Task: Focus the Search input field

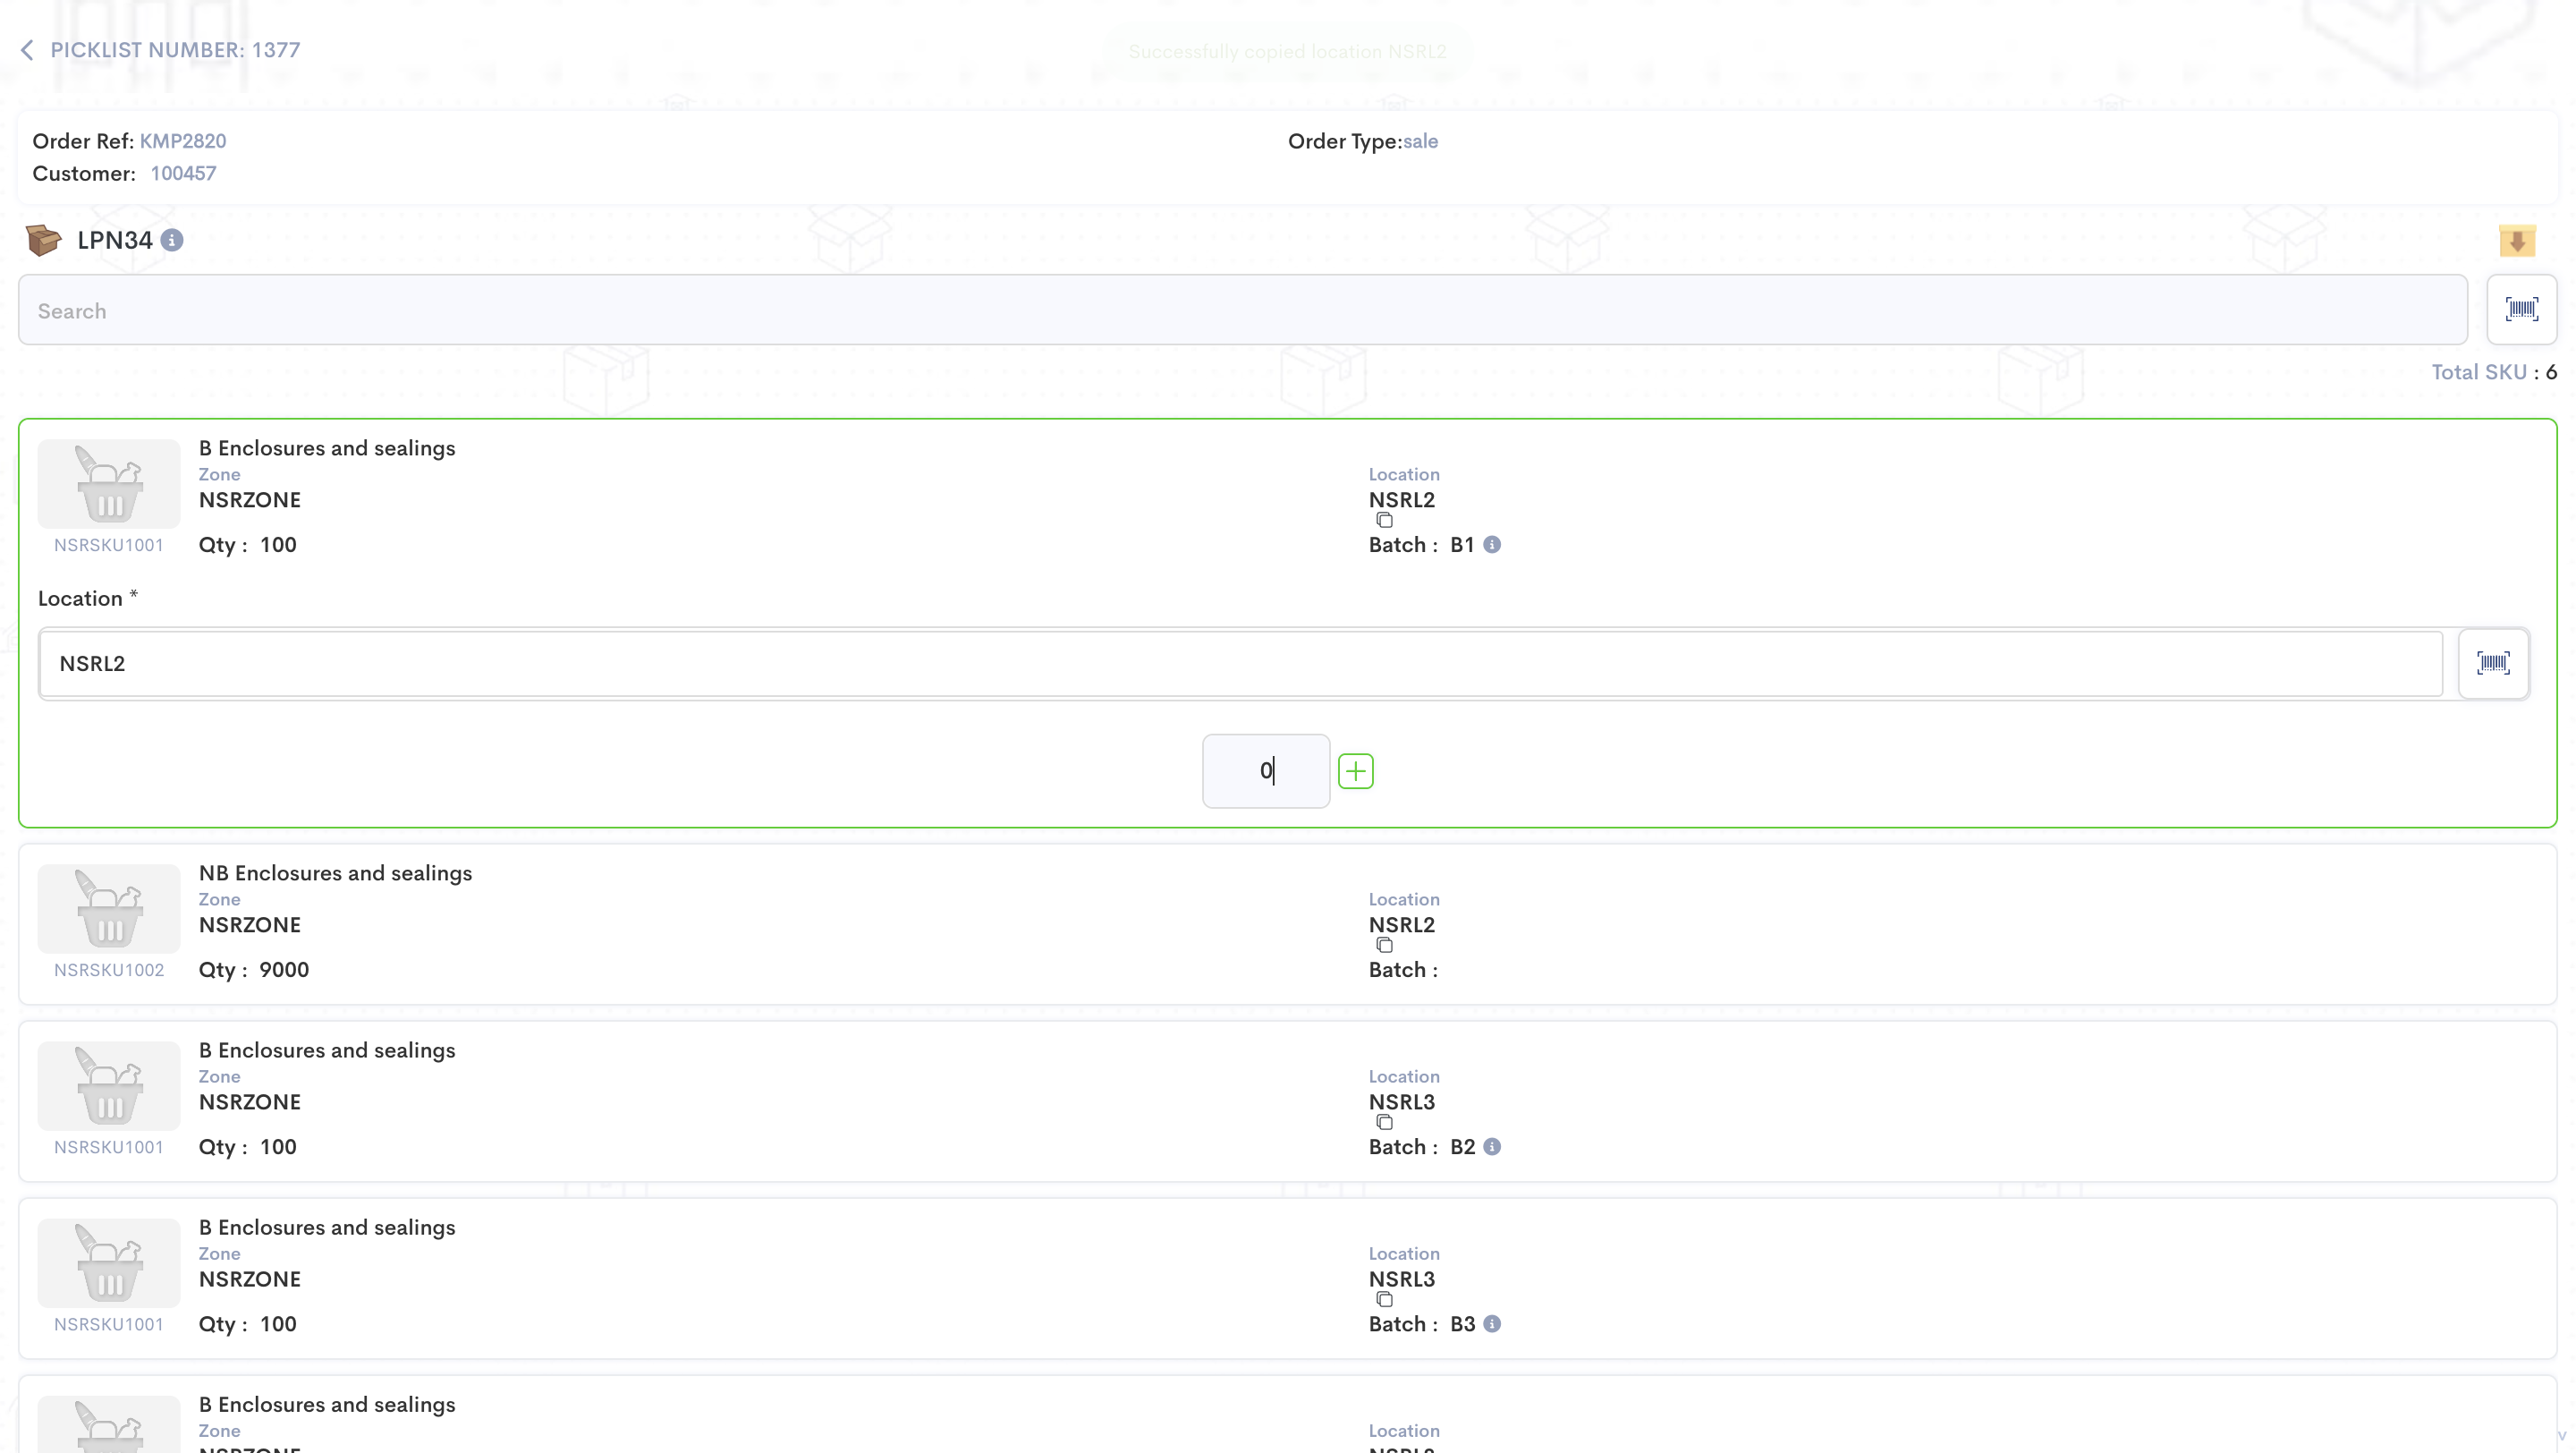Action: click(x=1243, y=310)
